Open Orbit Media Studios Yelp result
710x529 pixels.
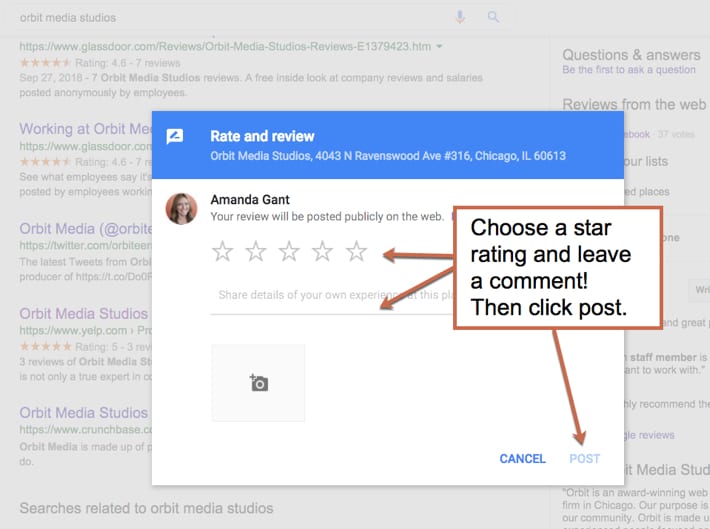coord(84,313)
